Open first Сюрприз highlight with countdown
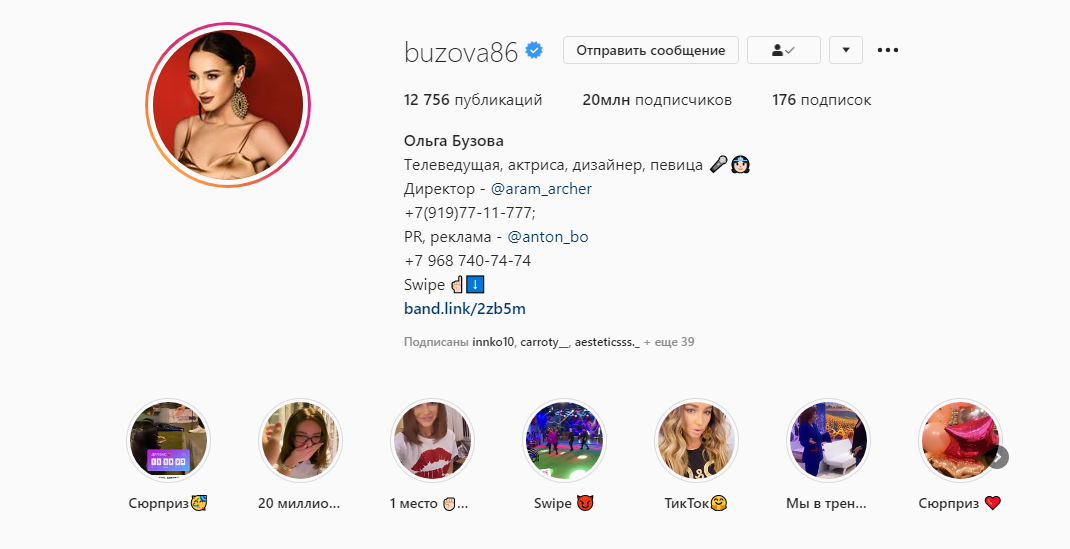Image resolution: width=1070 pixels, height=549 pixels. tap(169, 441)
